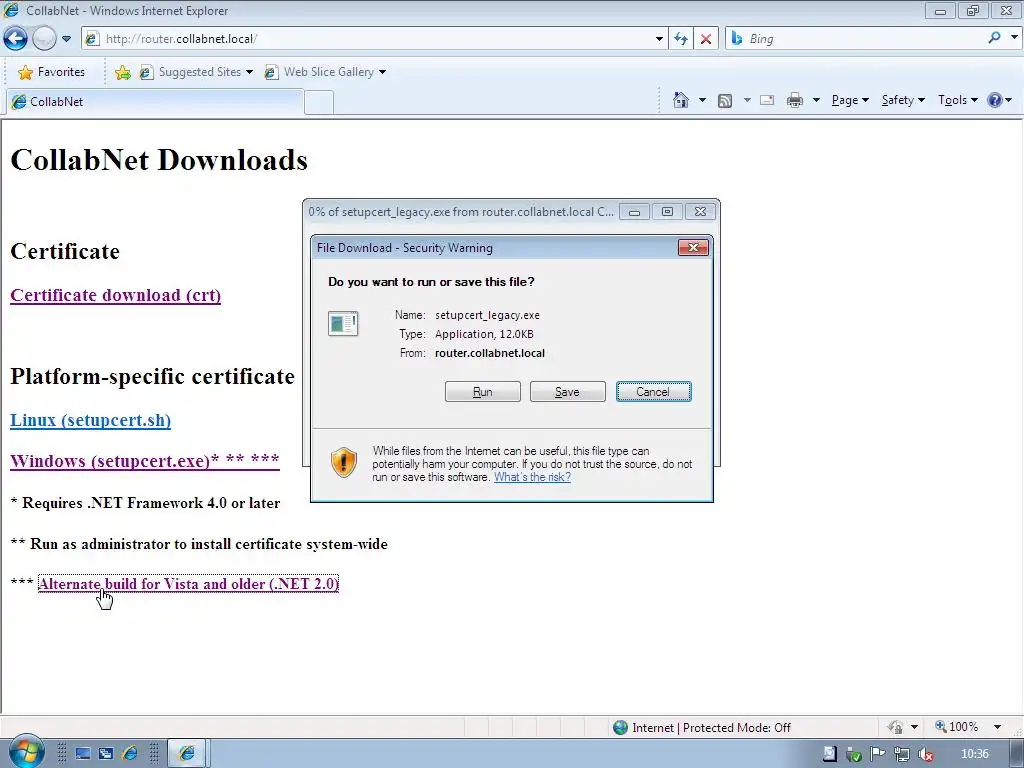Launch Internet Explorer from quick launch
1024x768 pixels.
[x=130, y=754]
